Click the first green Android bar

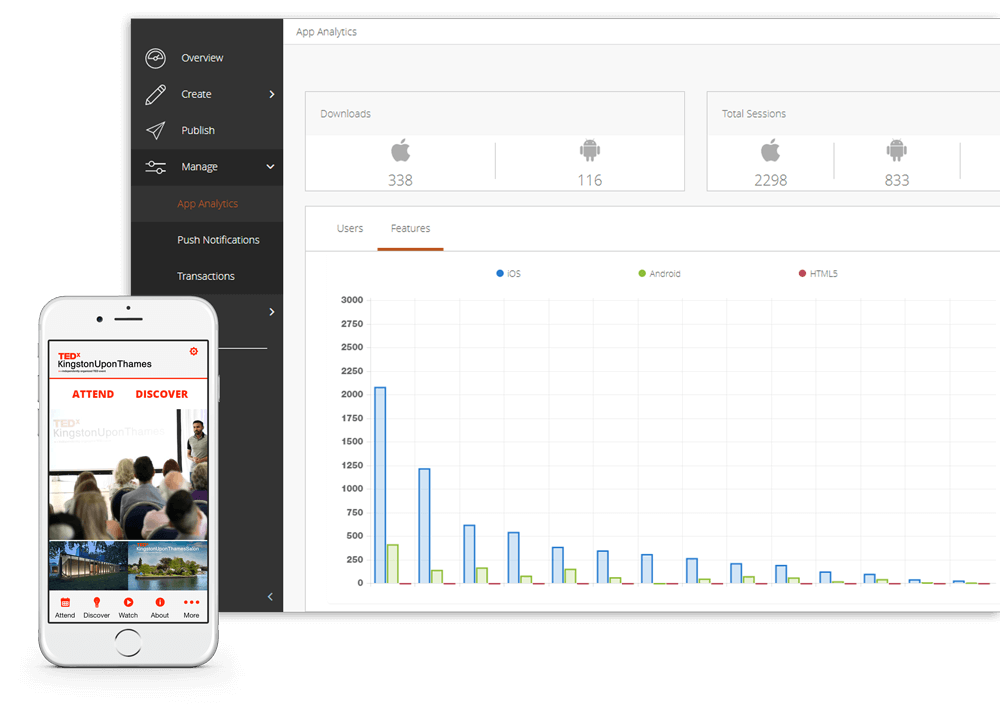coord(393,564)
